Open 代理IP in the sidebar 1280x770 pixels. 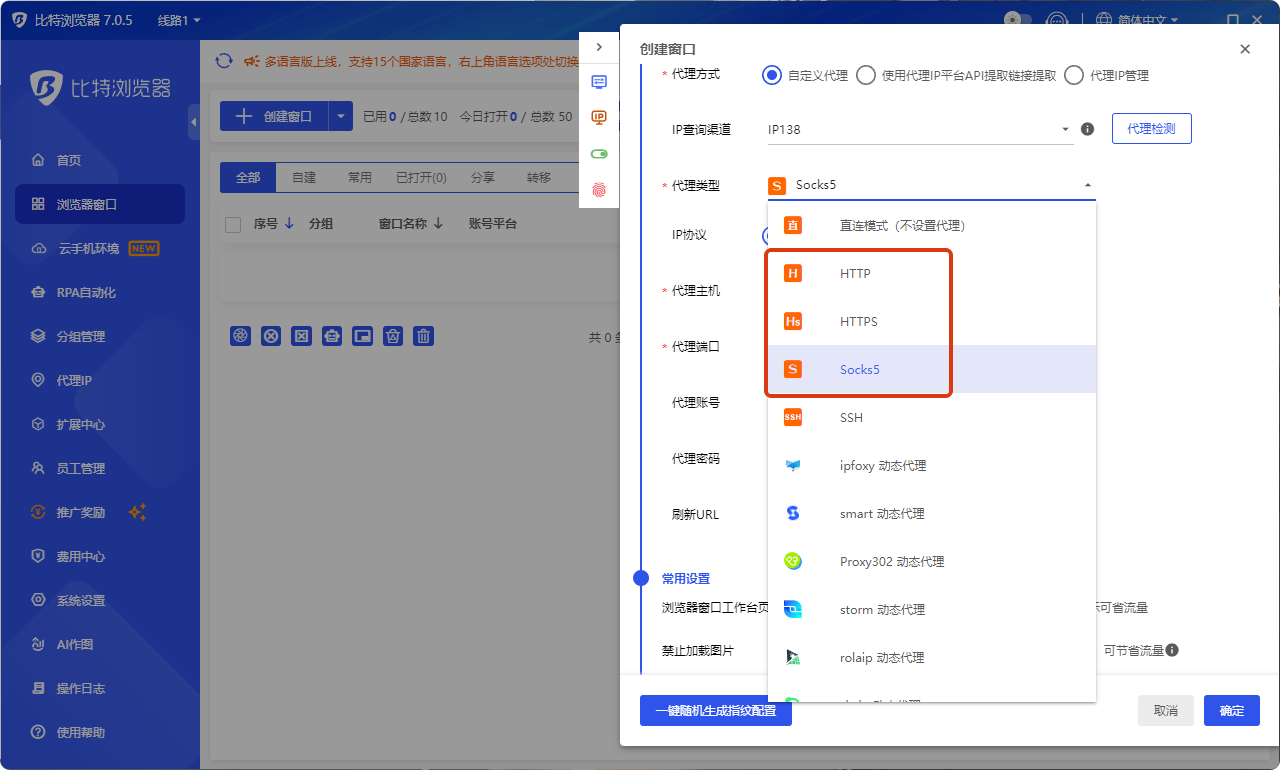(x=100, y=380)
